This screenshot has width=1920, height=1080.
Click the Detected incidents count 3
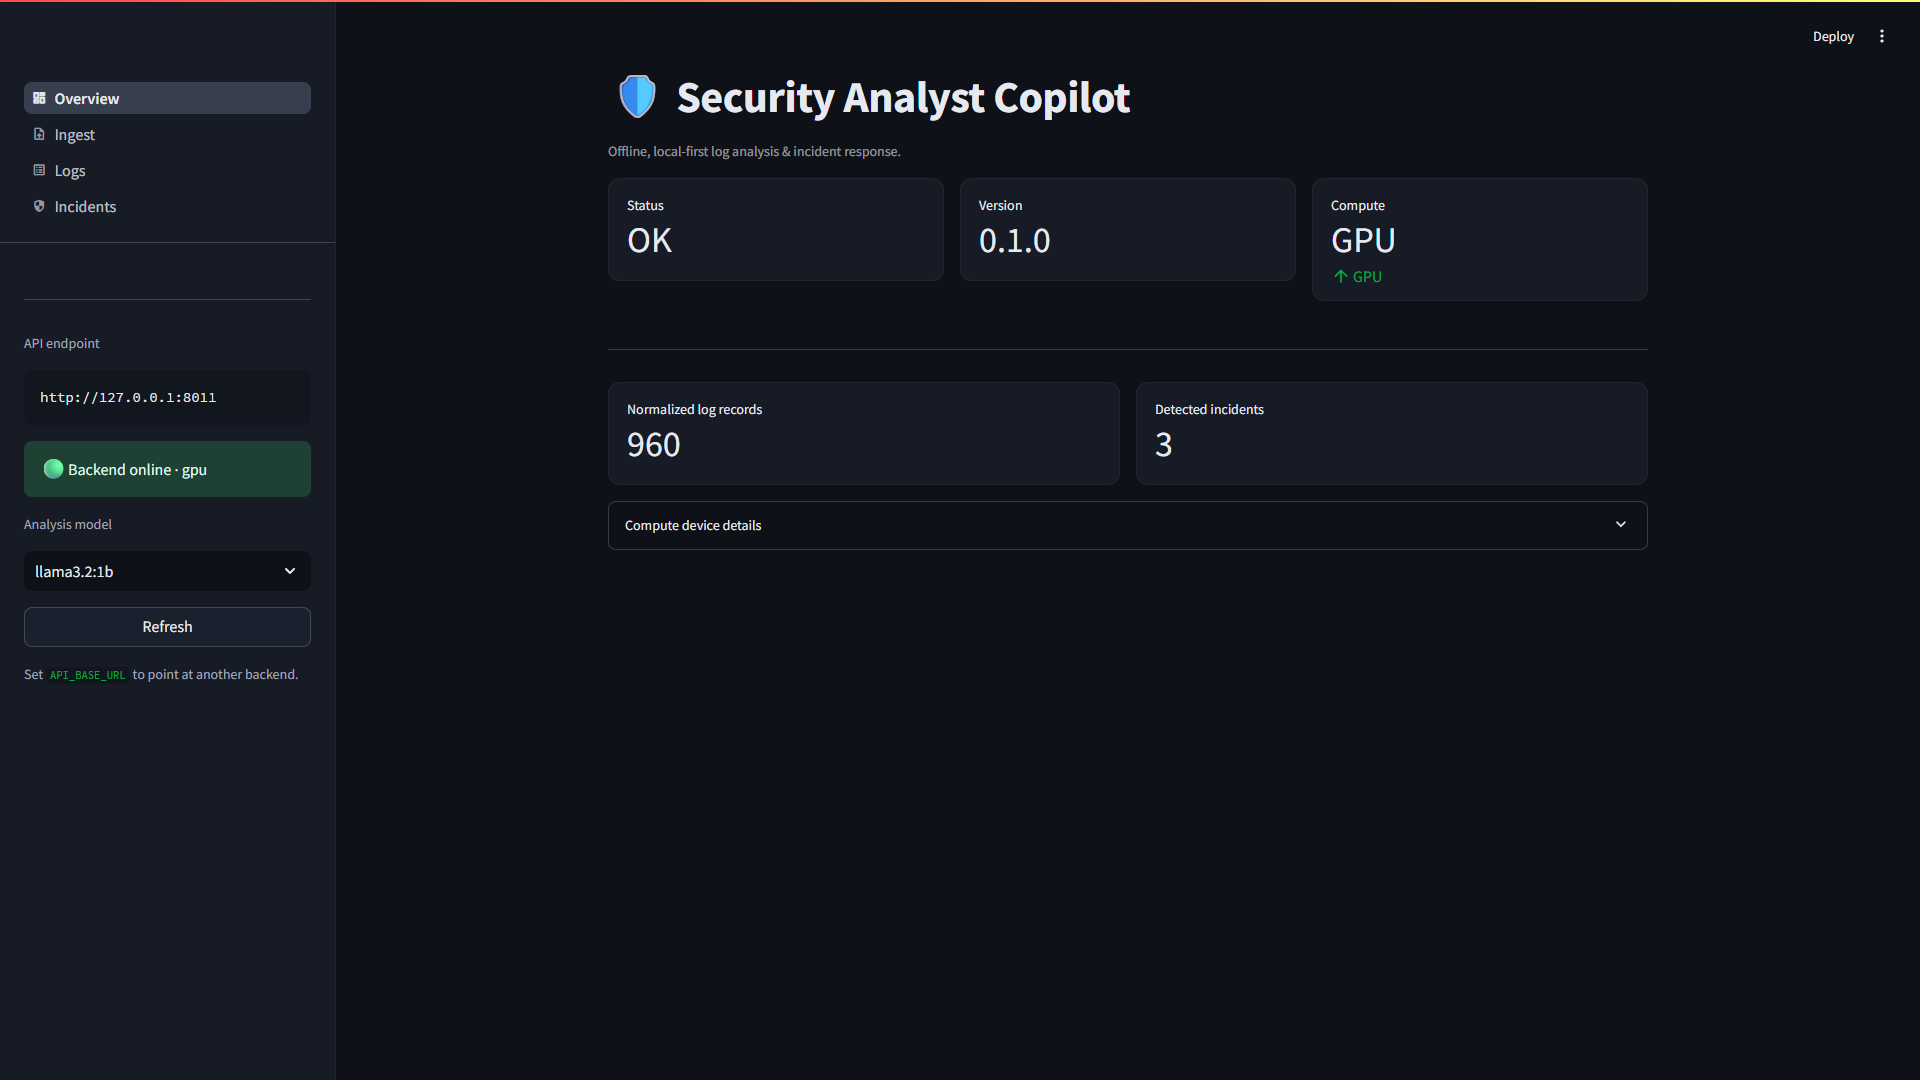tap(1163, 445)
